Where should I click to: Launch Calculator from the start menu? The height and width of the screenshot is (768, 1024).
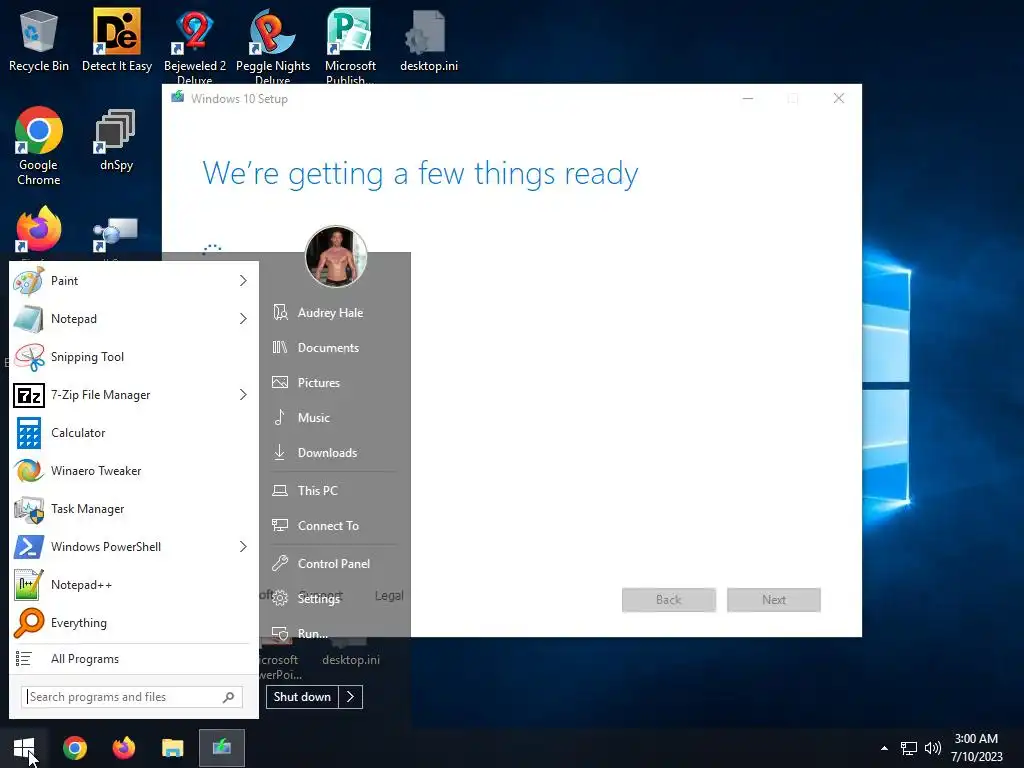[134, 432]
